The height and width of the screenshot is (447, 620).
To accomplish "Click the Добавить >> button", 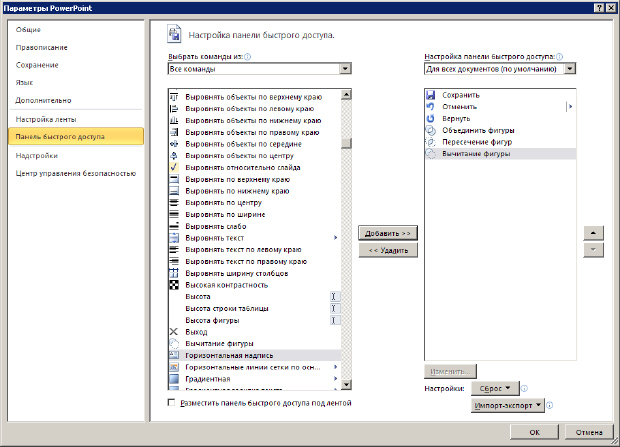I will point(388,233).
